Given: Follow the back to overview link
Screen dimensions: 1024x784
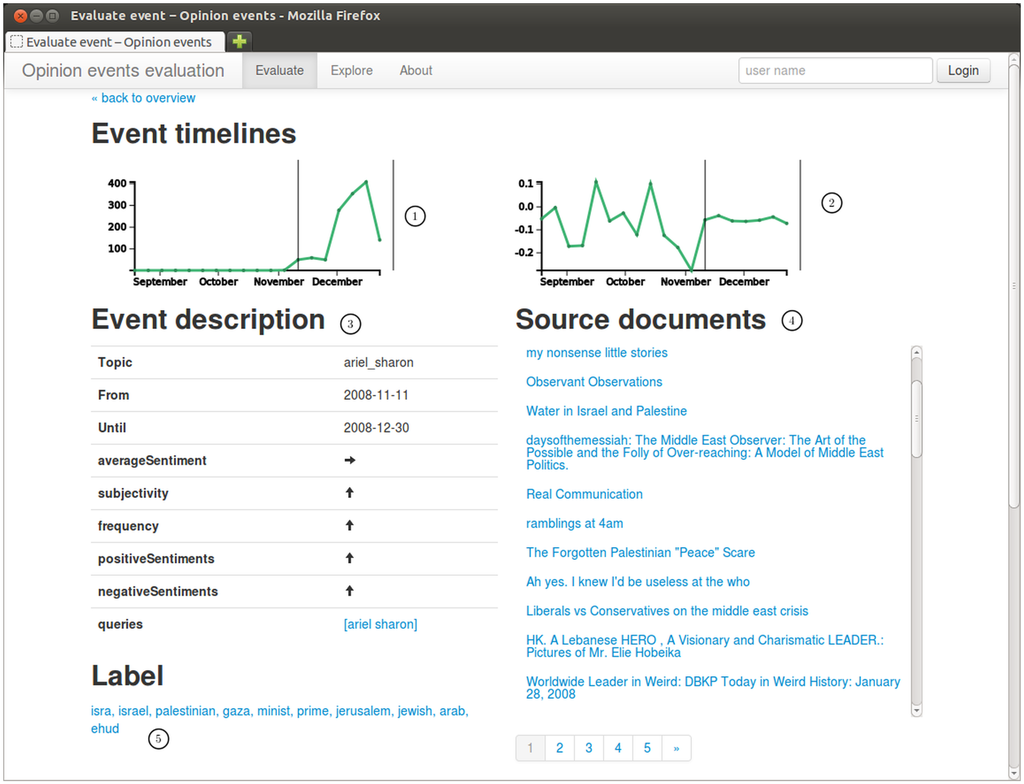Looking at the screenshot, I should 143,98.
